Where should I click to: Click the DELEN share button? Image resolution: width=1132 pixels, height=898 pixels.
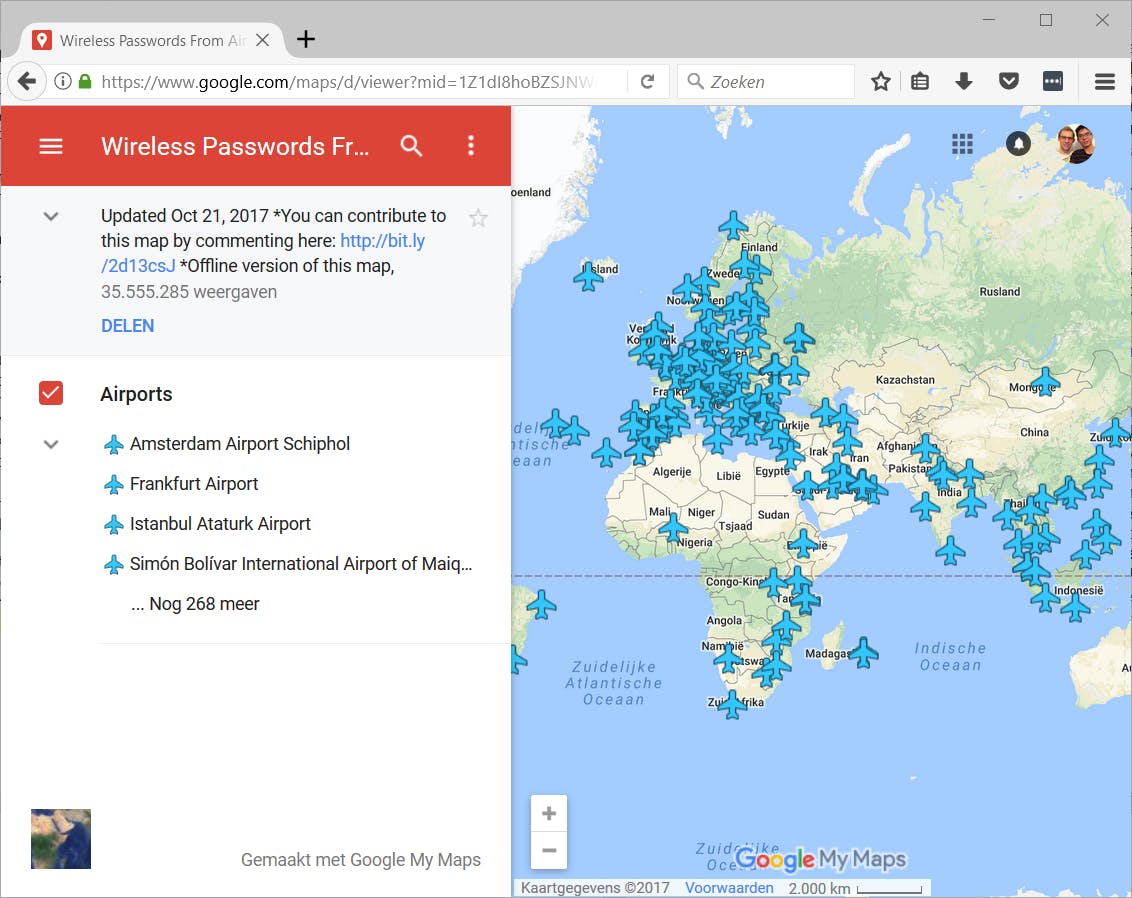click(x=128, y=326)
